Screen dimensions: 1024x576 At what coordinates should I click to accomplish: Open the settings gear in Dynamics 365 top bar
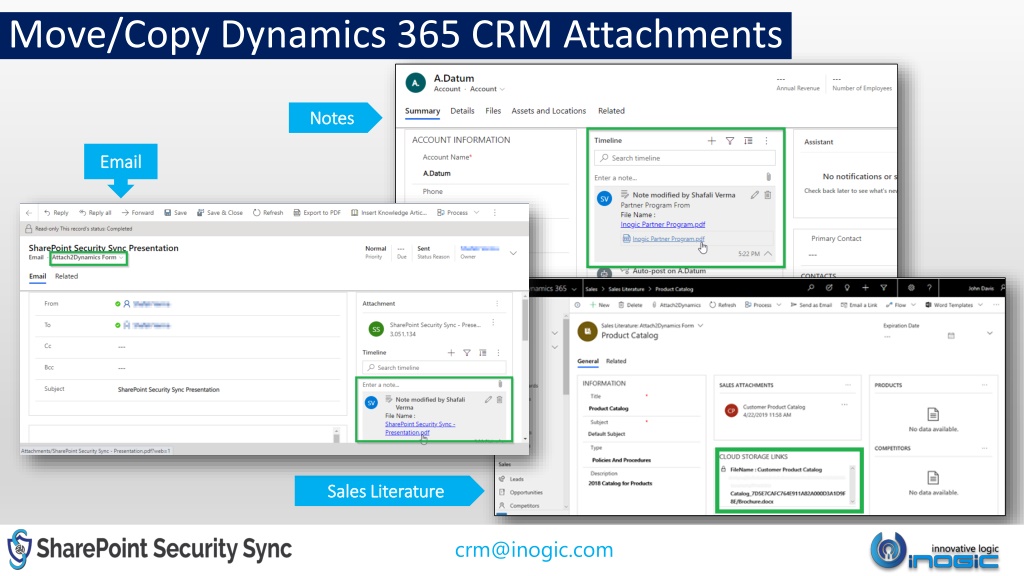click(x=911, y=288)
